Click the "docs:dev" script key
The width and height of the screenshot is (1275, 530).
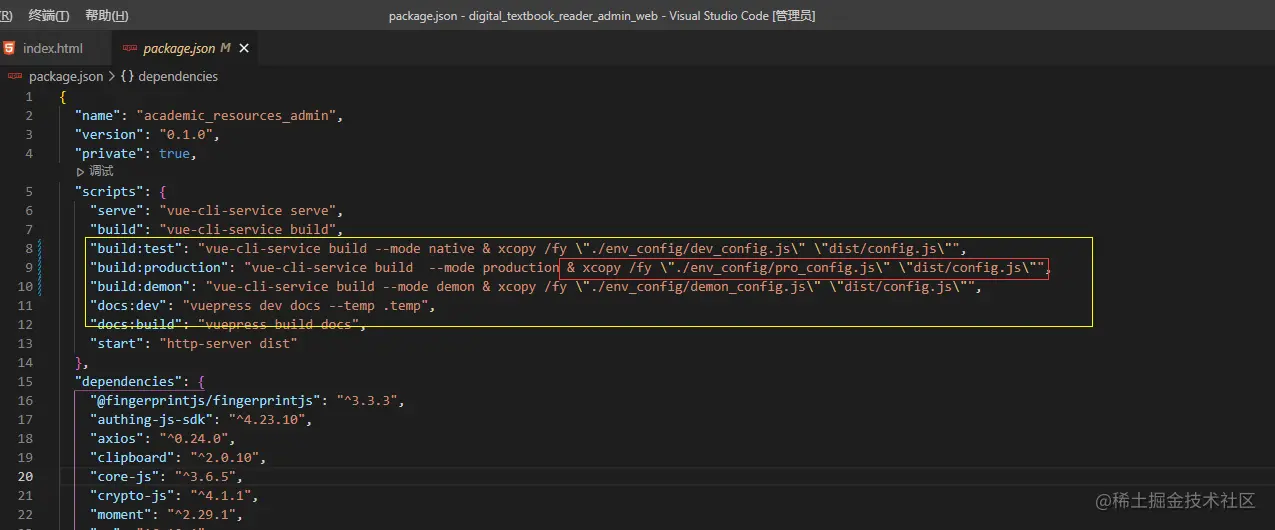(x=129, y=305)
